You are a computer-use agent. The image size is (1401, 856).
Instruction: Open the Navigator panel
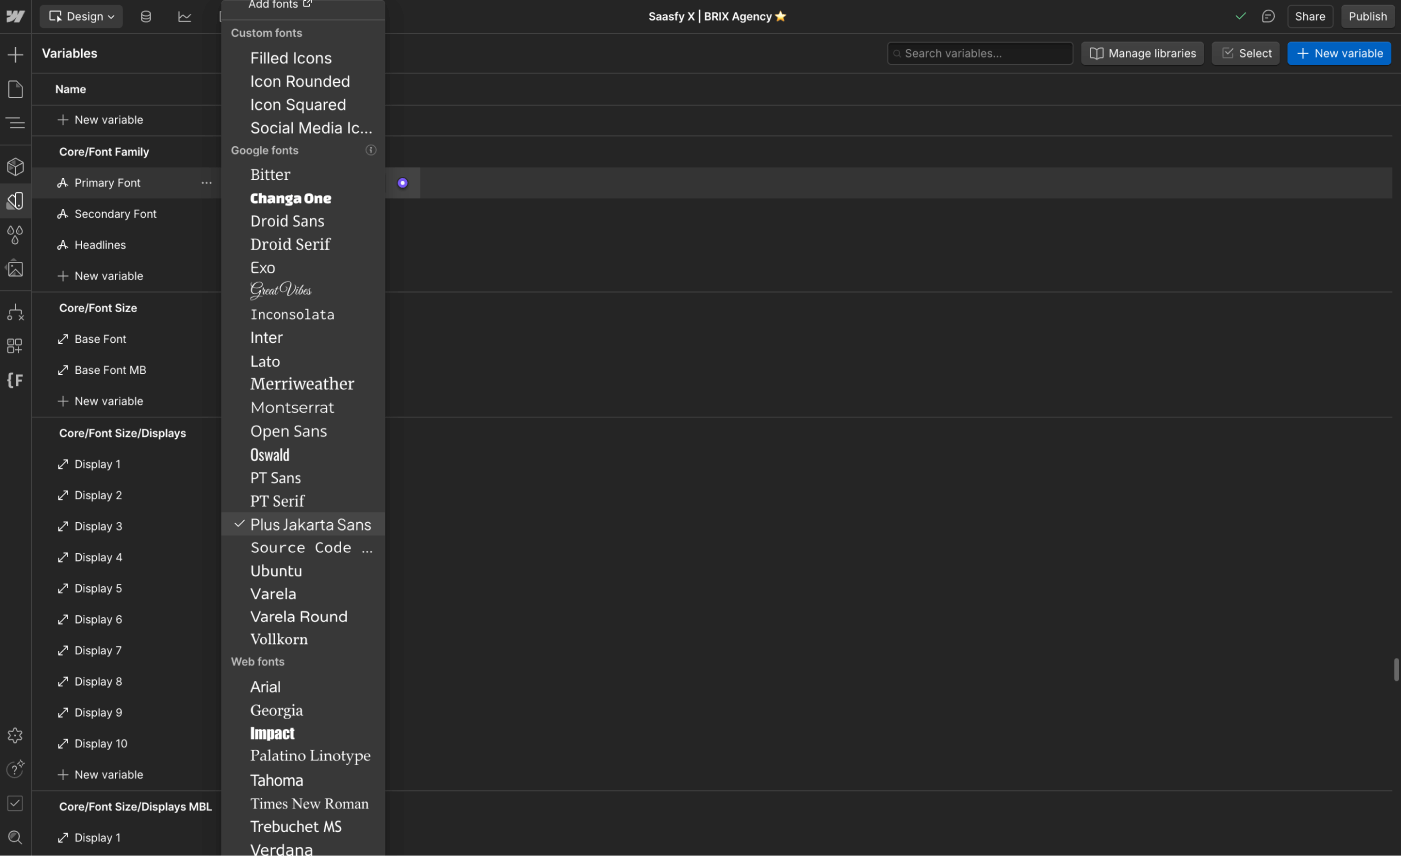pyautogui.click(x=15, y=122)
